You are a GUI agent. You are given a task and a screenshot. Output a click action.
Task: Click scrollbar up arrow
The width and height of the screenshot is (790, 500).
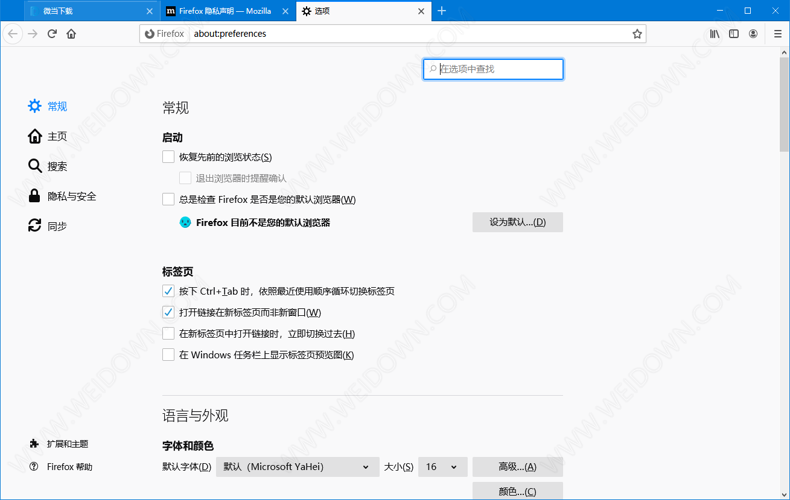coord(784,52)
